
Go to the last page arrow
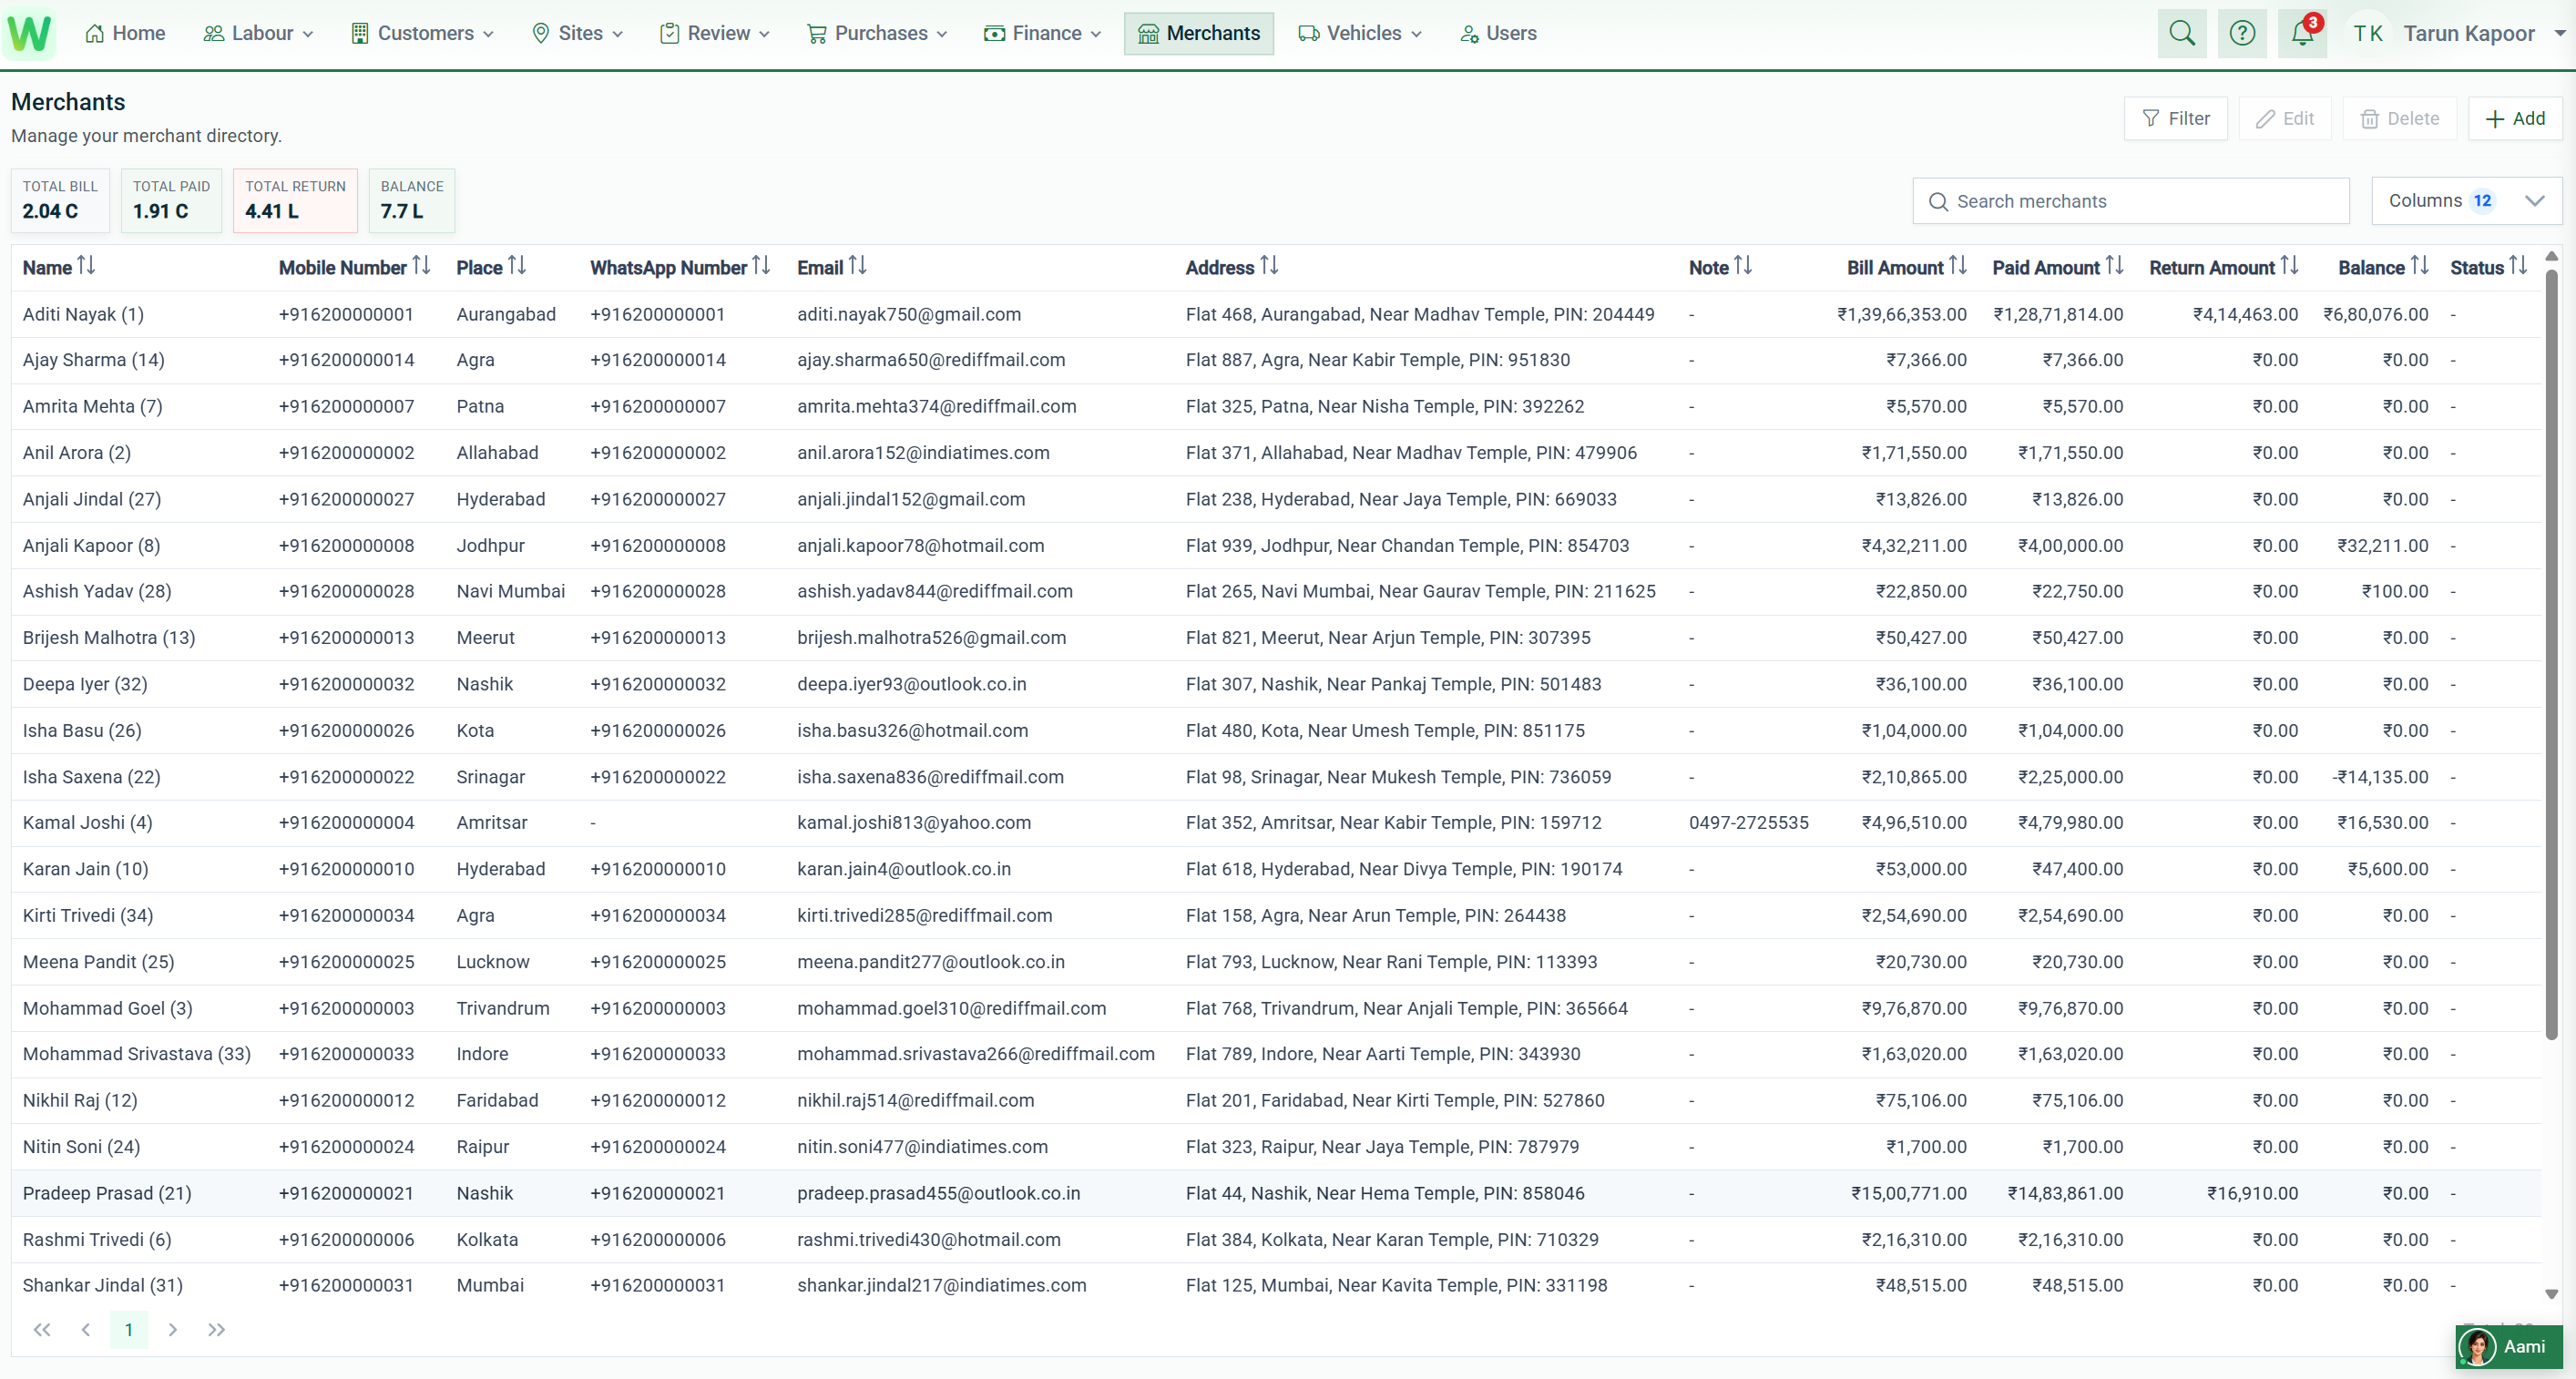216,1329
